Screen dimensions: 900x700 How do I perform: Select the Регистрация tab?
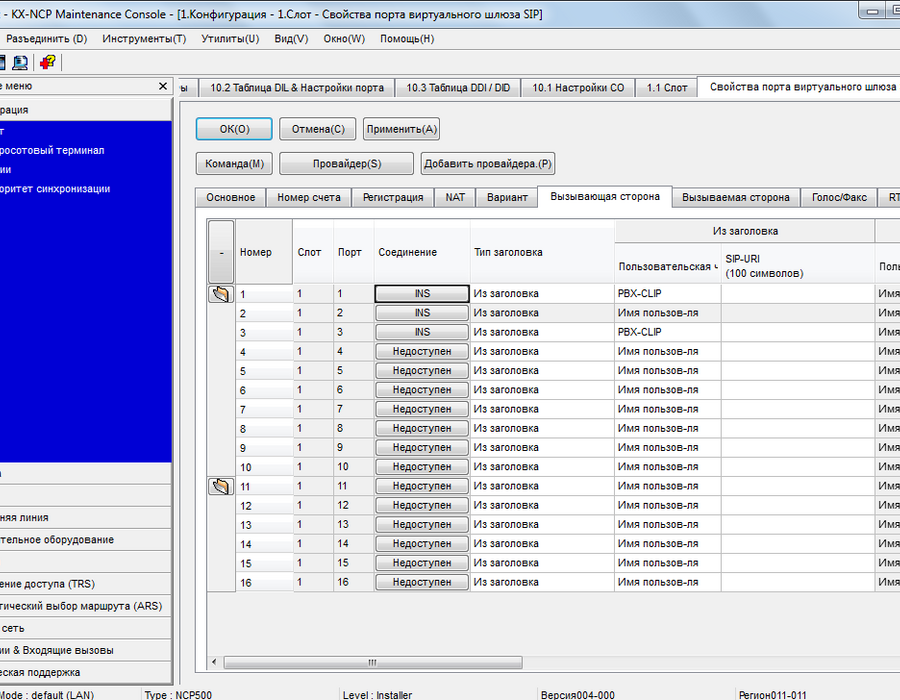[393, 197]
